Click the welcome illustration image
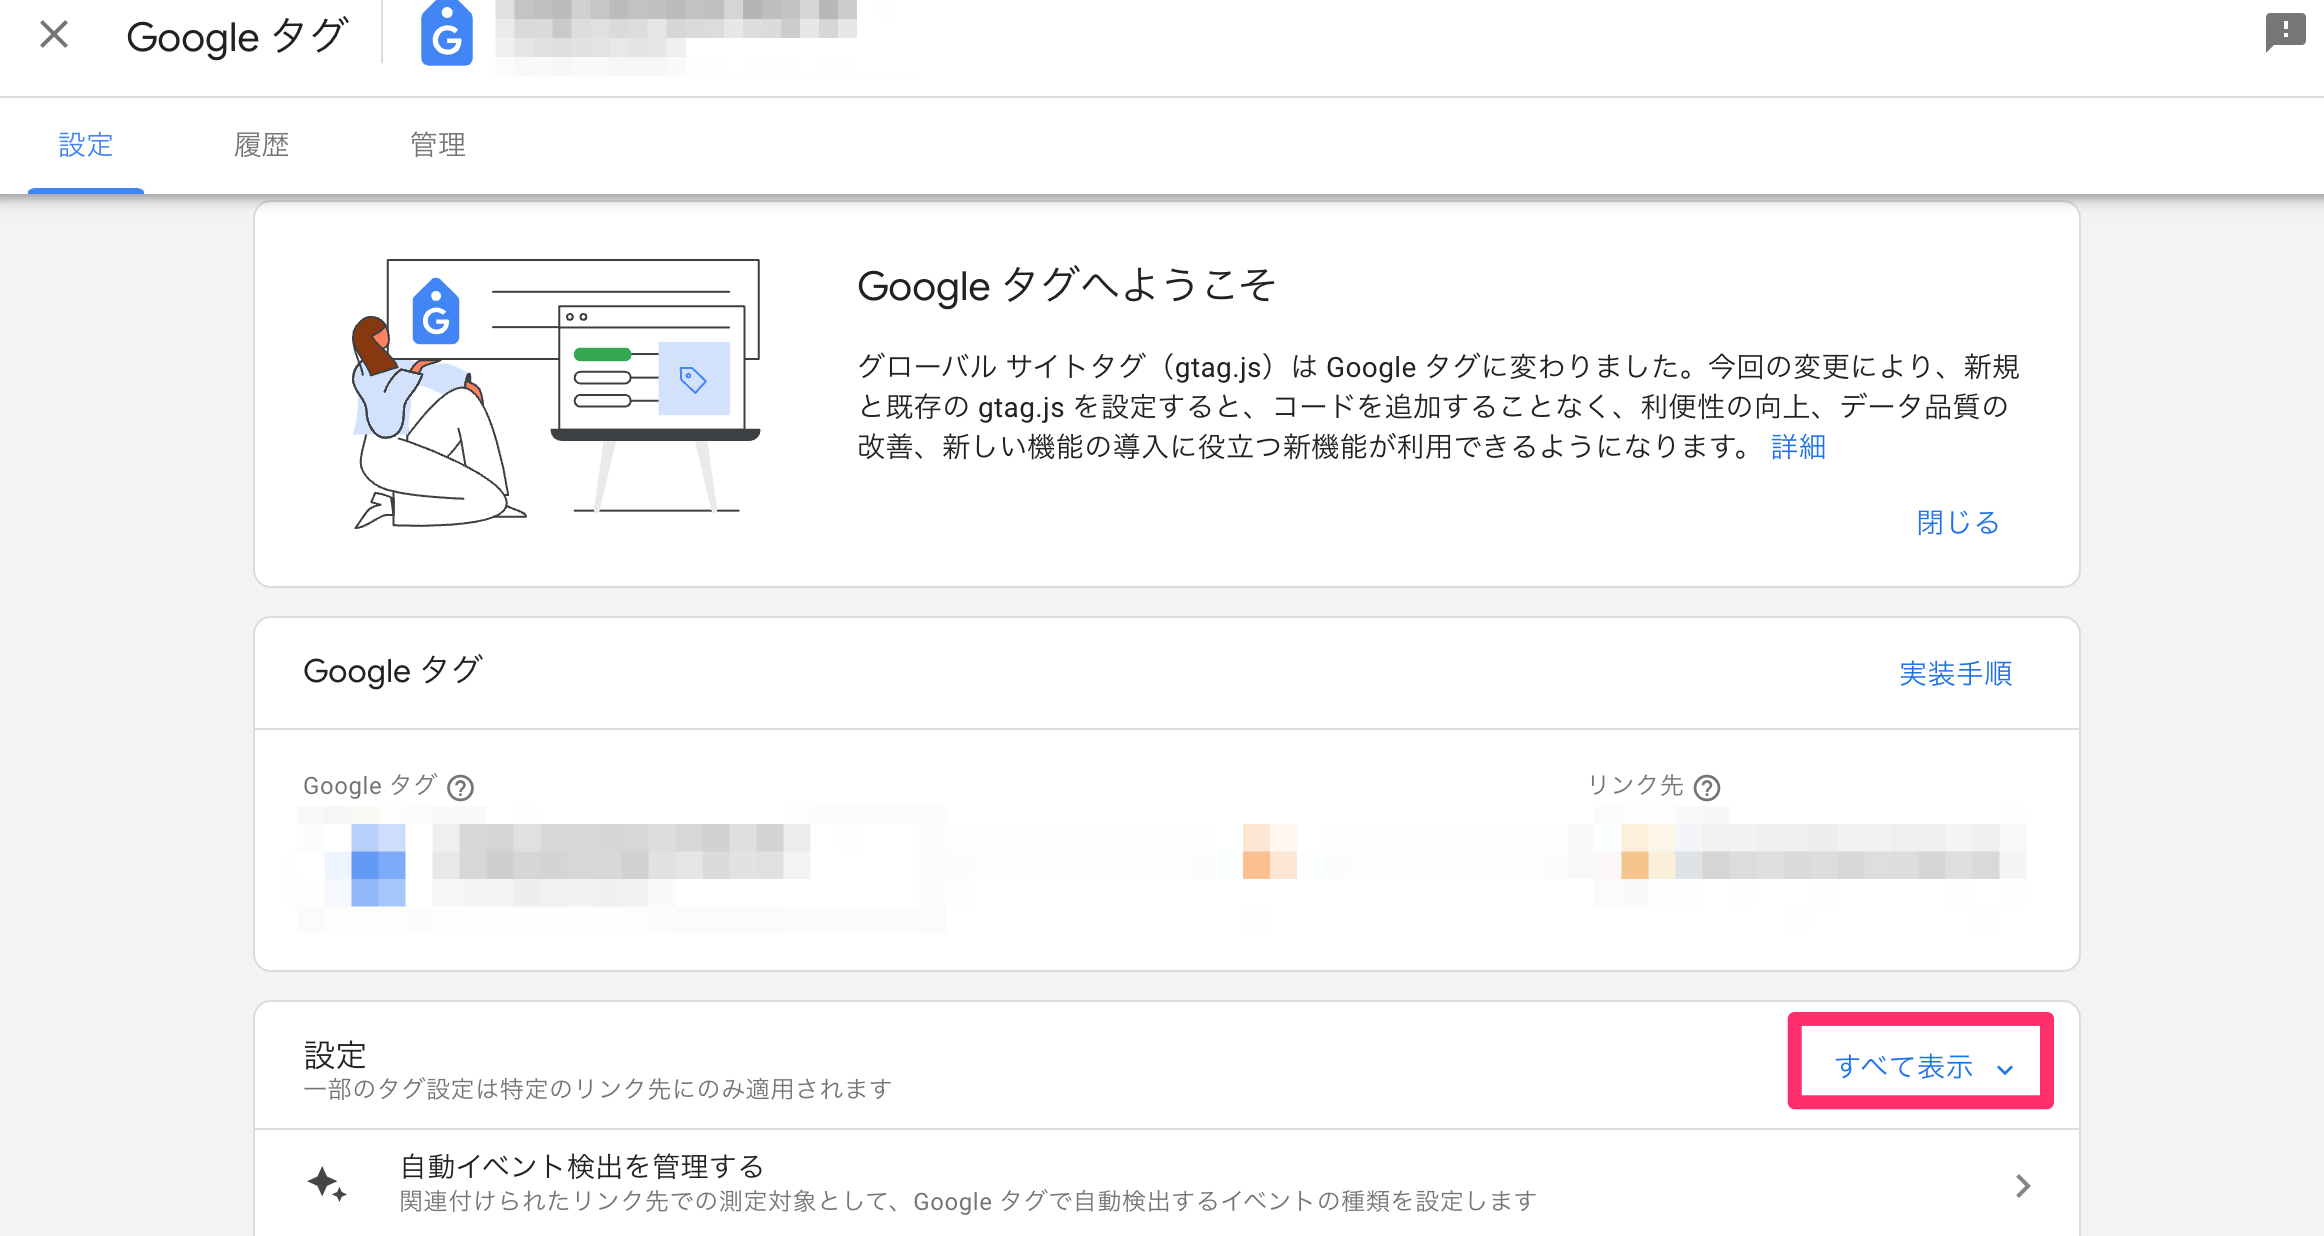2324x1236 pixels. coord(556,393)
